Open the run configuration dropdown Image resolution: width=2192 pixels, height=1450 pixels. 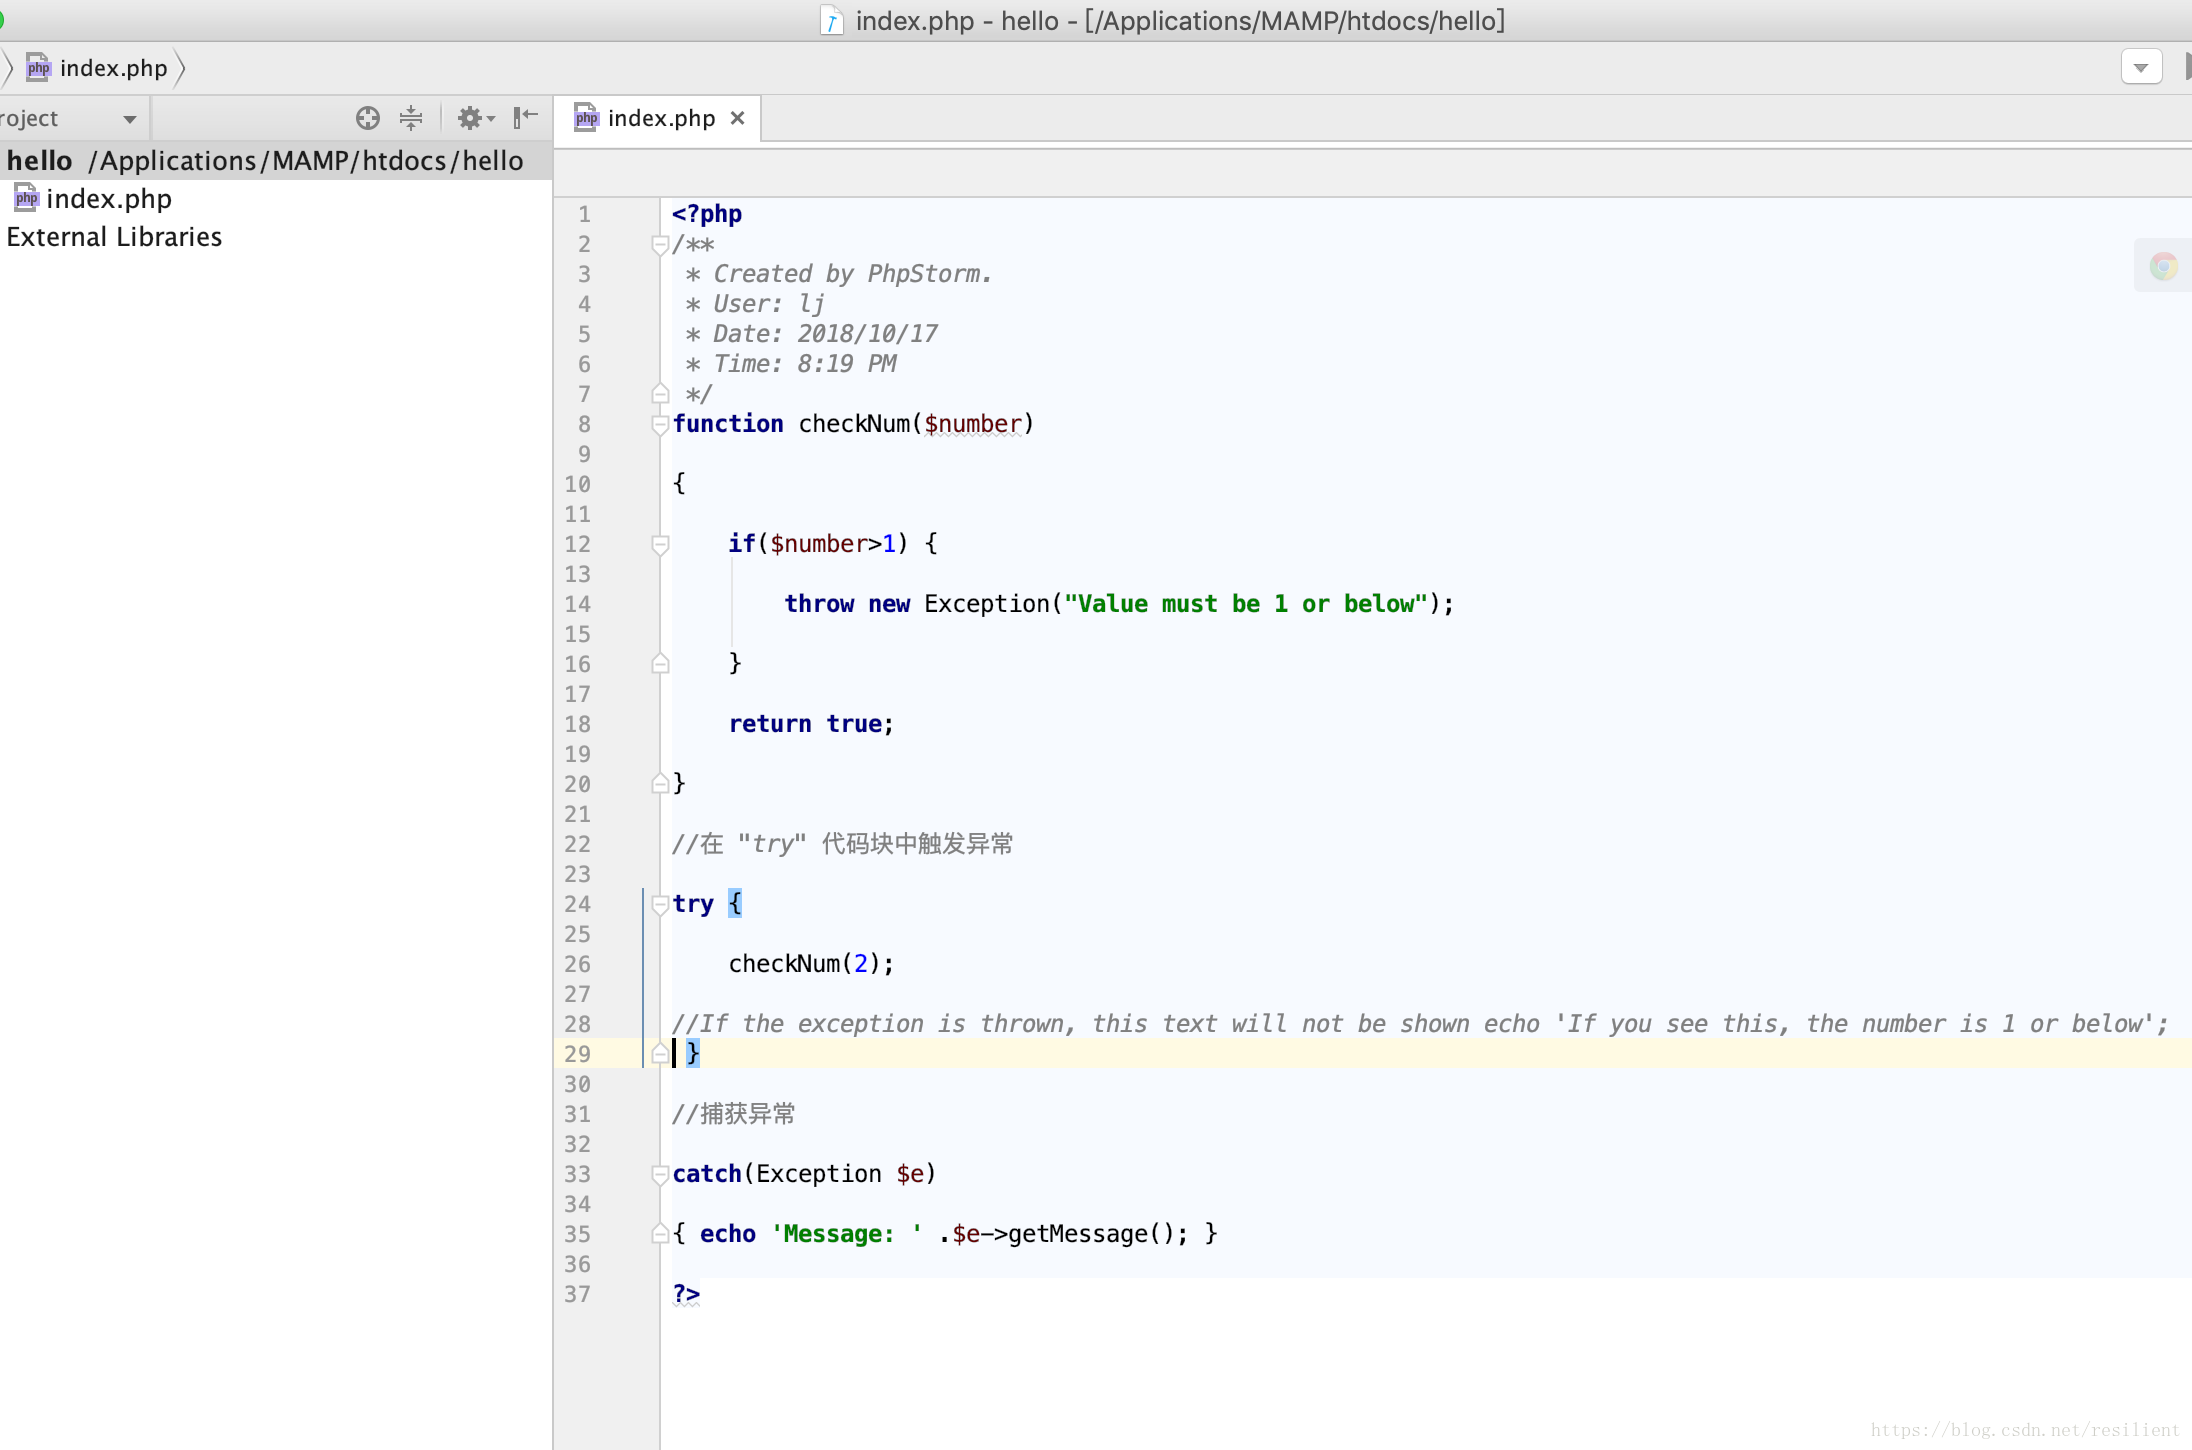point(2141,68)
